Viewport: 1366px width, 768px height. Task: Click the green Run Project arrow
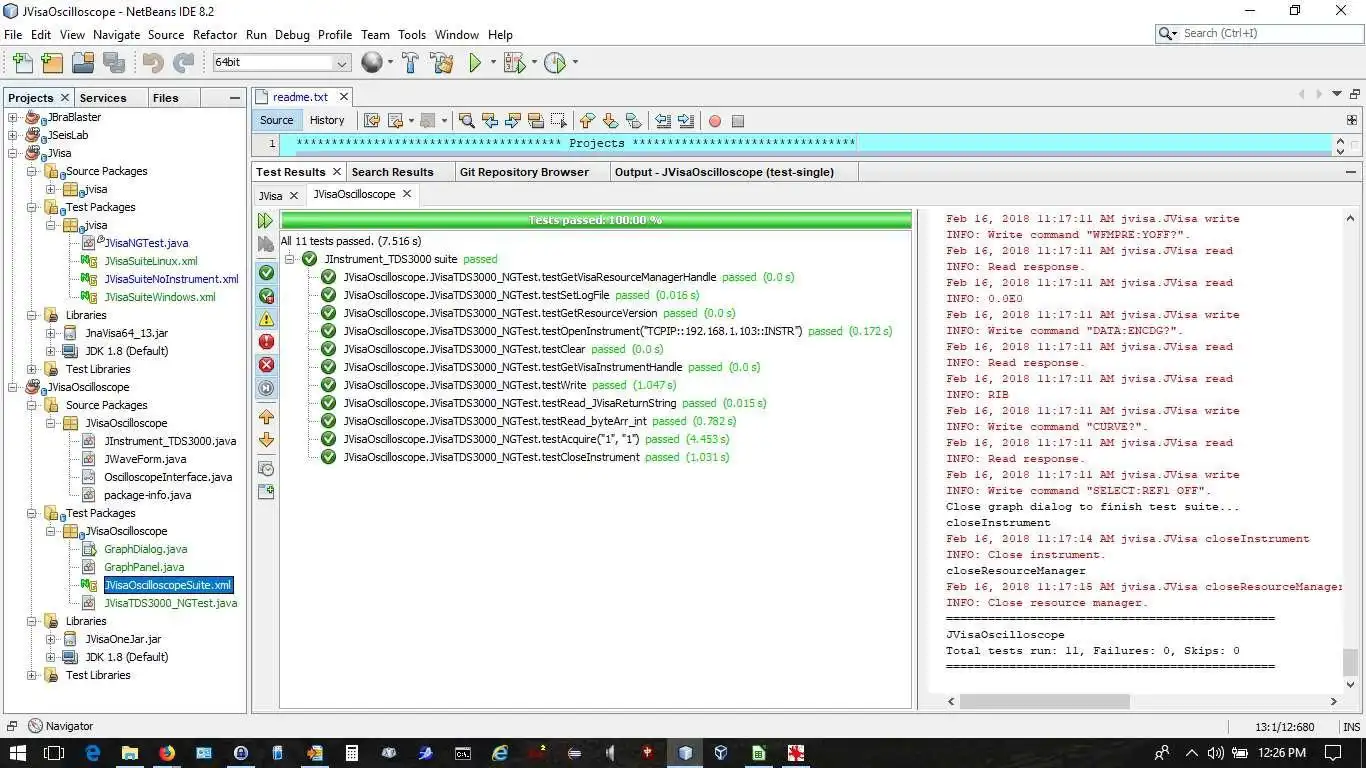tap(476, 63)
